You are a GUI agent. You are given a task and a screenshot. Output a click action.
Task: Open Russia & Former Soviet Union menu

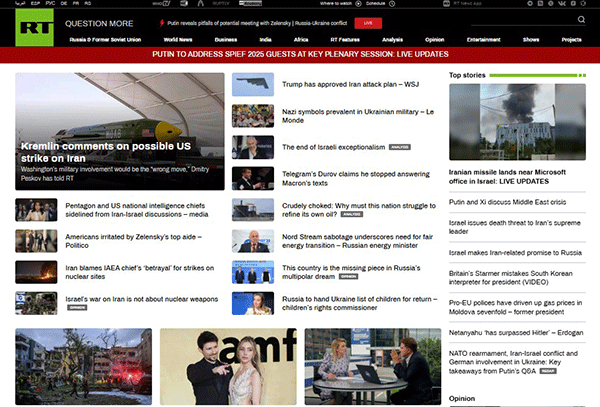click(105, 39)
